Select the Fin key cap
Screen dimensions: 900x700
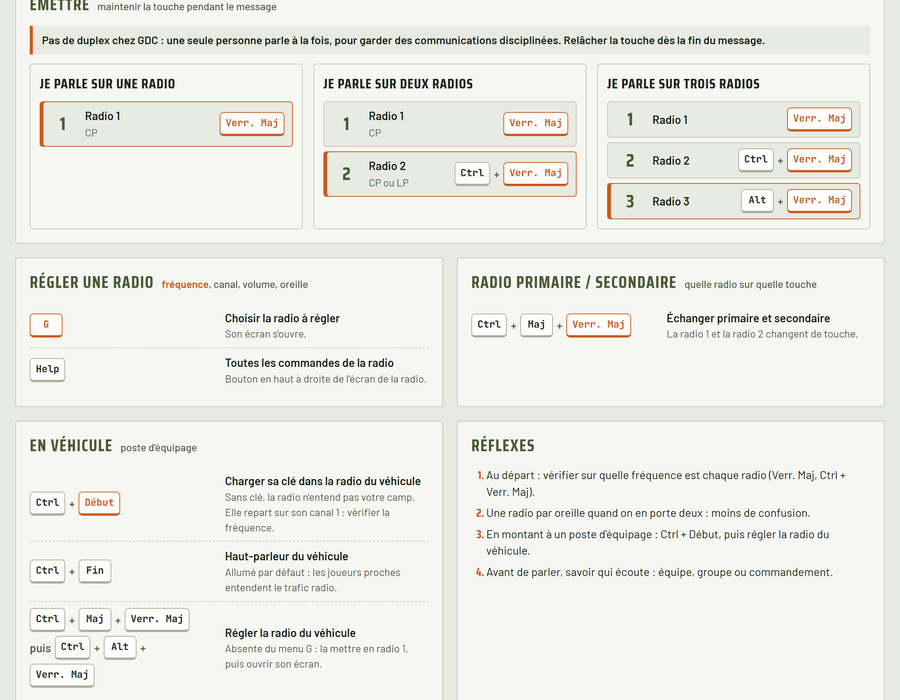pyautogui.click(x=95, y=570)
